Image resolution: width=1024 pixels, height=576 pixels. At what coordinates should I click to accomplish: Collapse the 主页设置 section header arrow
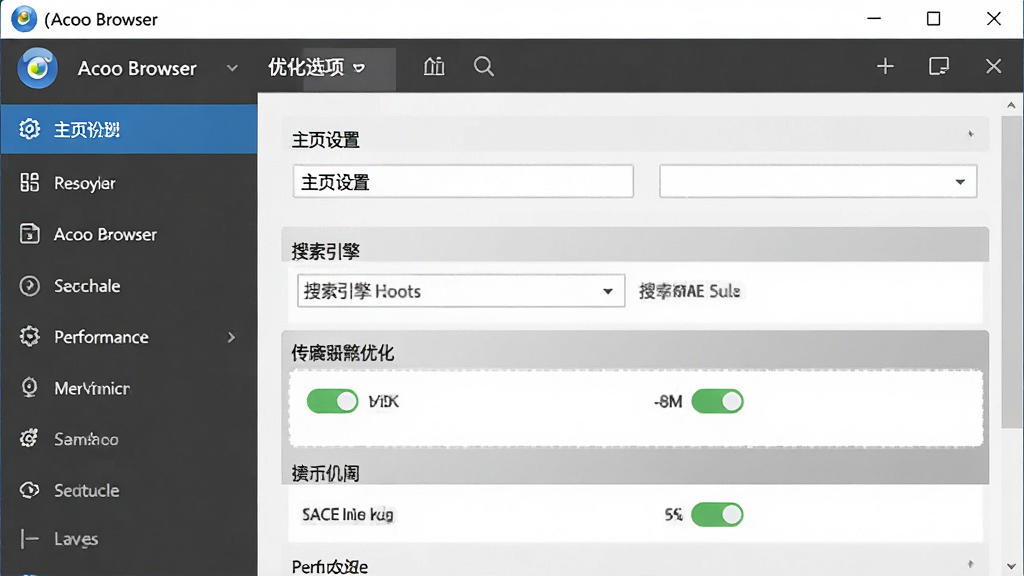tap(970, 134)
